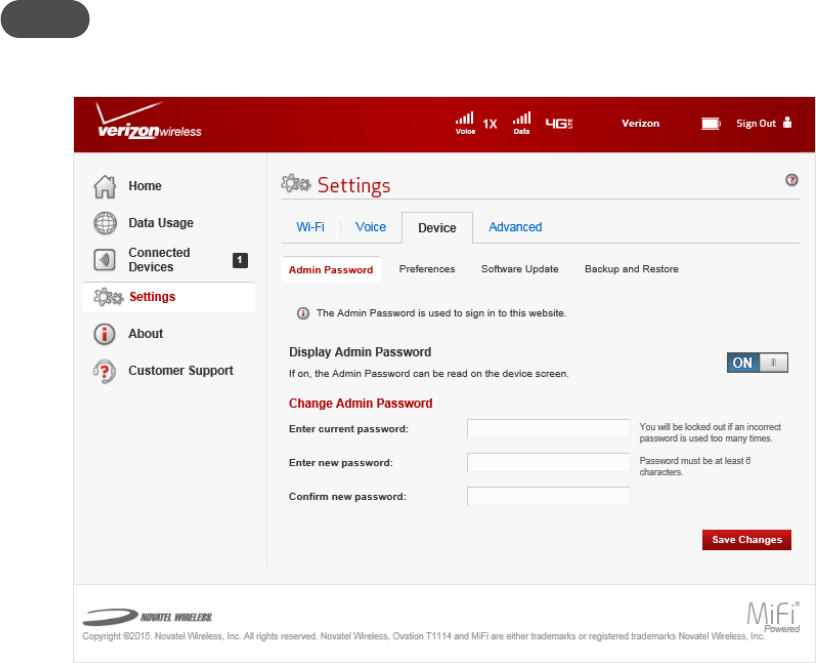The width and height of the screenshot is (816, 663).
Task: Click the MiFi Powered logo
Action: point(773,617)
